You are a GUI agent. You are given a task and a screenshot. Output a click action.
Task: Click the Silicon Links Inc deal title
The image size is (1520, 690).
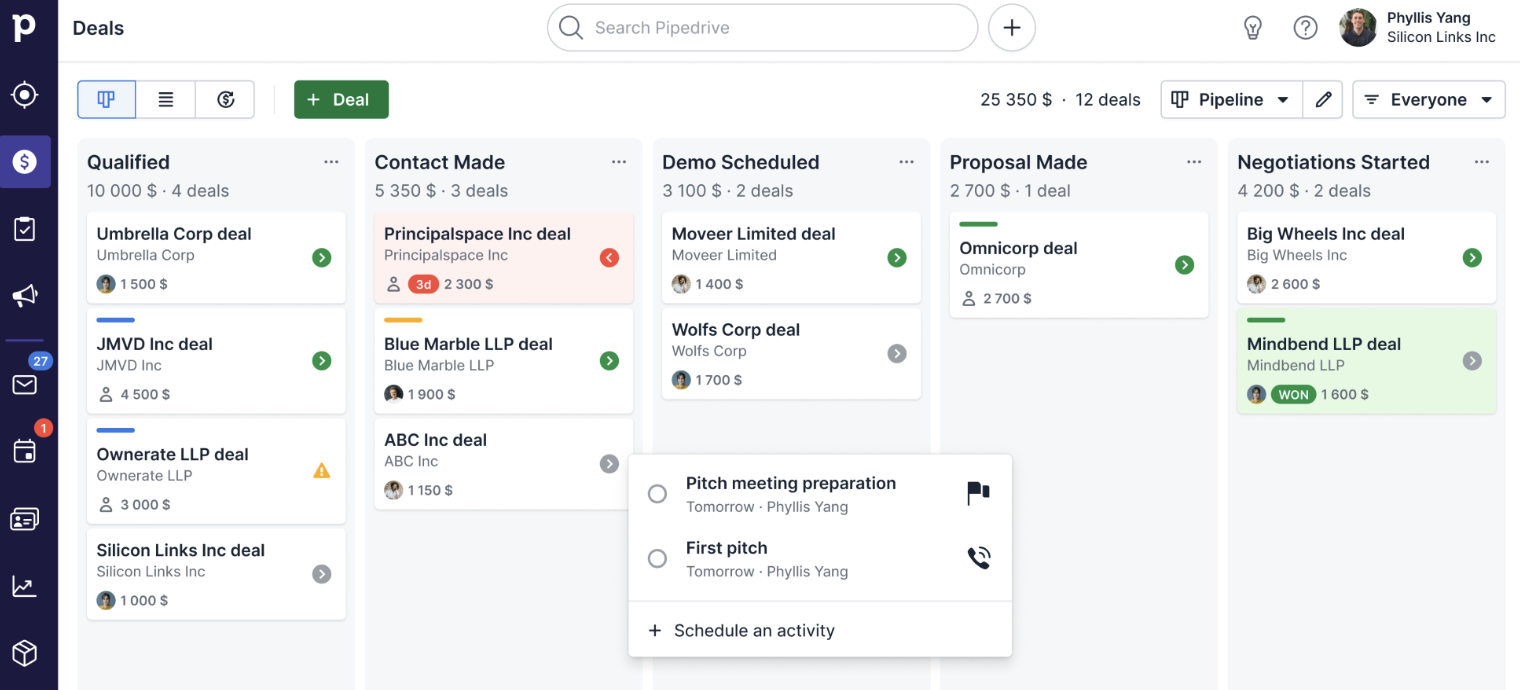(181, 550)
